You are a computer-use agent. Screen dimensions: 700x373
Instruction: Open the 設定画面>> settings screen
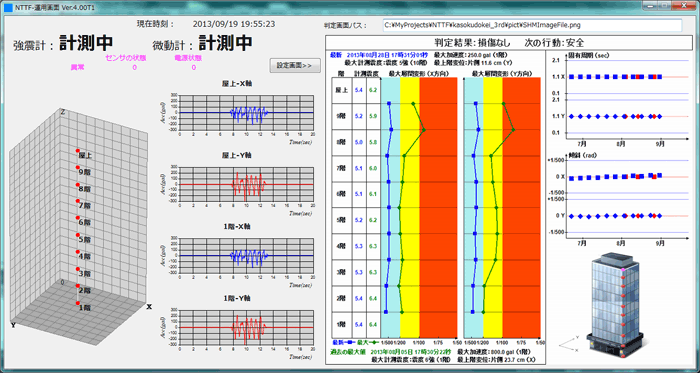[x=295, y=65]
